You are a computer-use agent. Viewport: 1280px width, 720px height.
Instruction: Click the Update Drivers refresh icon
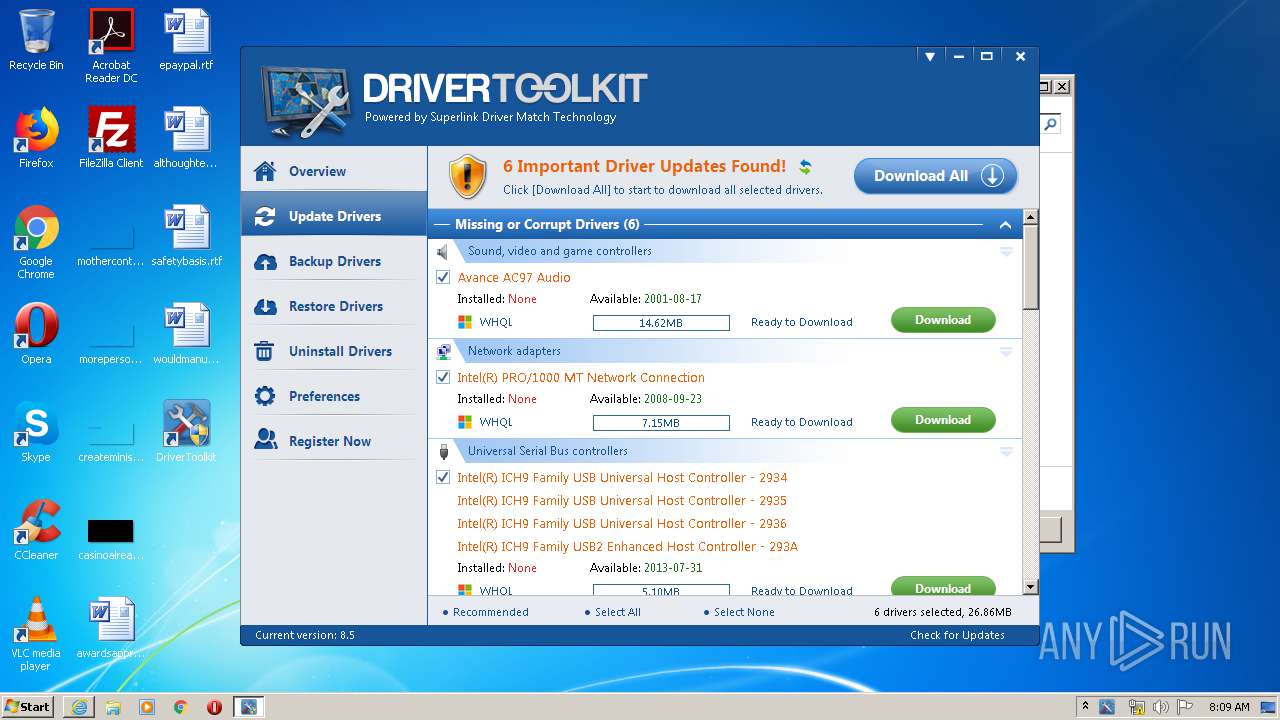click(x=265, y=216)
